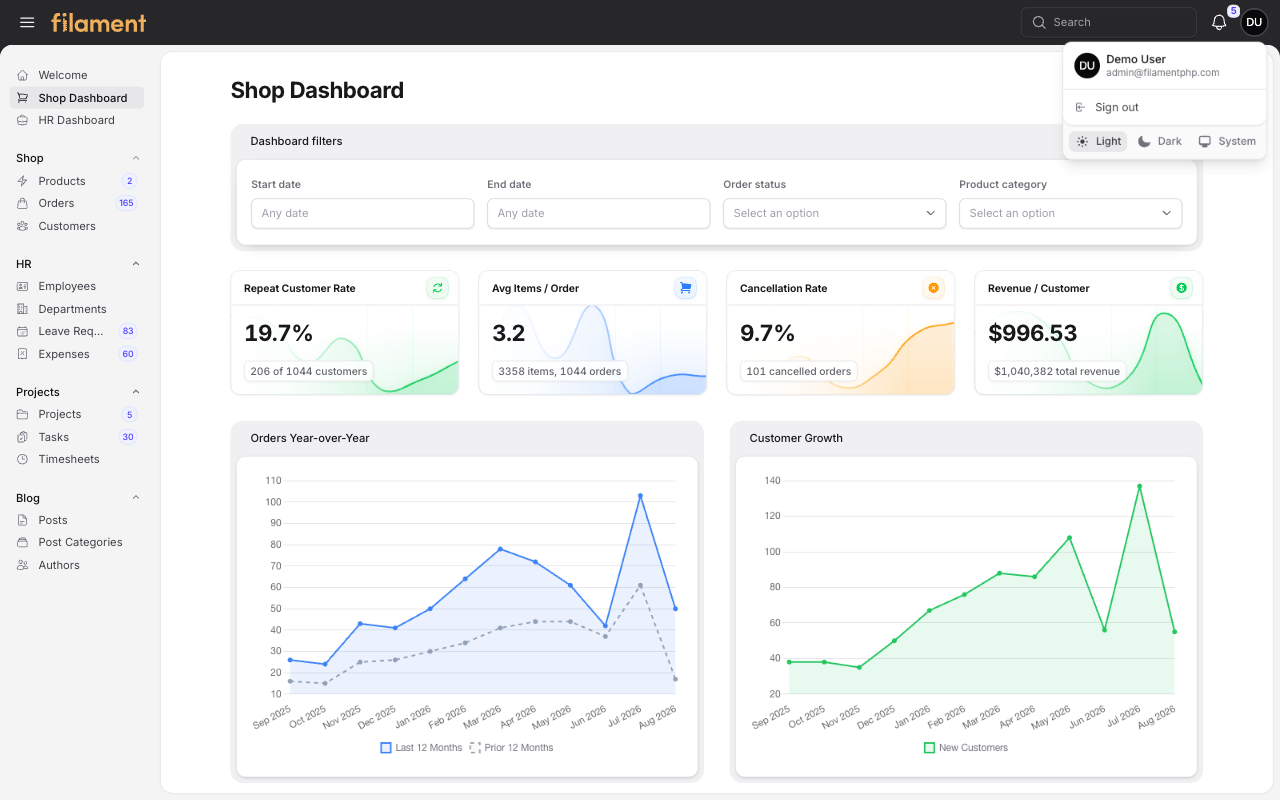Click the Employees ID card icon
Image resolution: width=1280 pixels, height=800 pixels.
tap(23, 286)
